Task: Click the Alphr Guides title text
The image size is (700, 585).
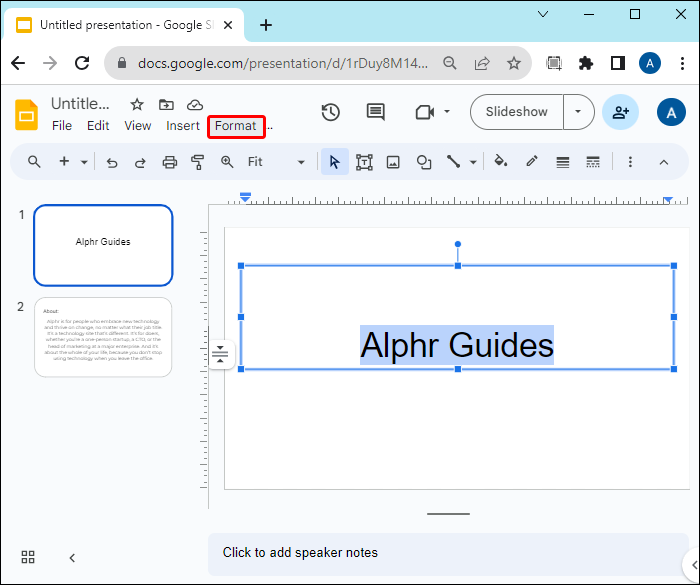Action: tap(457, 345)
